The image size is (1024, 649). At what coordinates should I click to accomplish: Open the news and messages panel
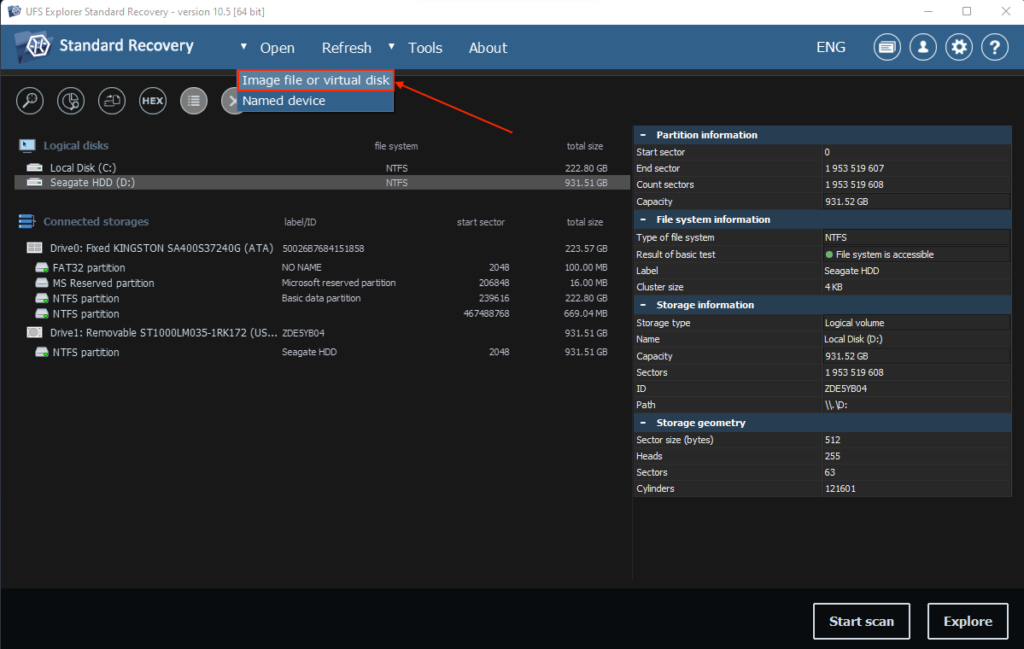tap(887, 47)
